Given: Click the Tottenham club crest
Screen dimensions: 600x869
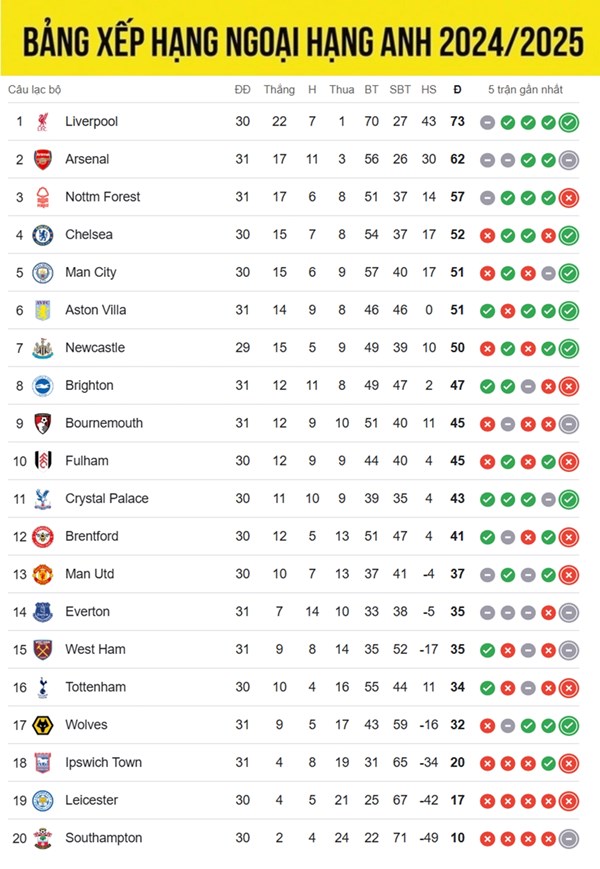Looking at the screenshot, I should 43,687.
